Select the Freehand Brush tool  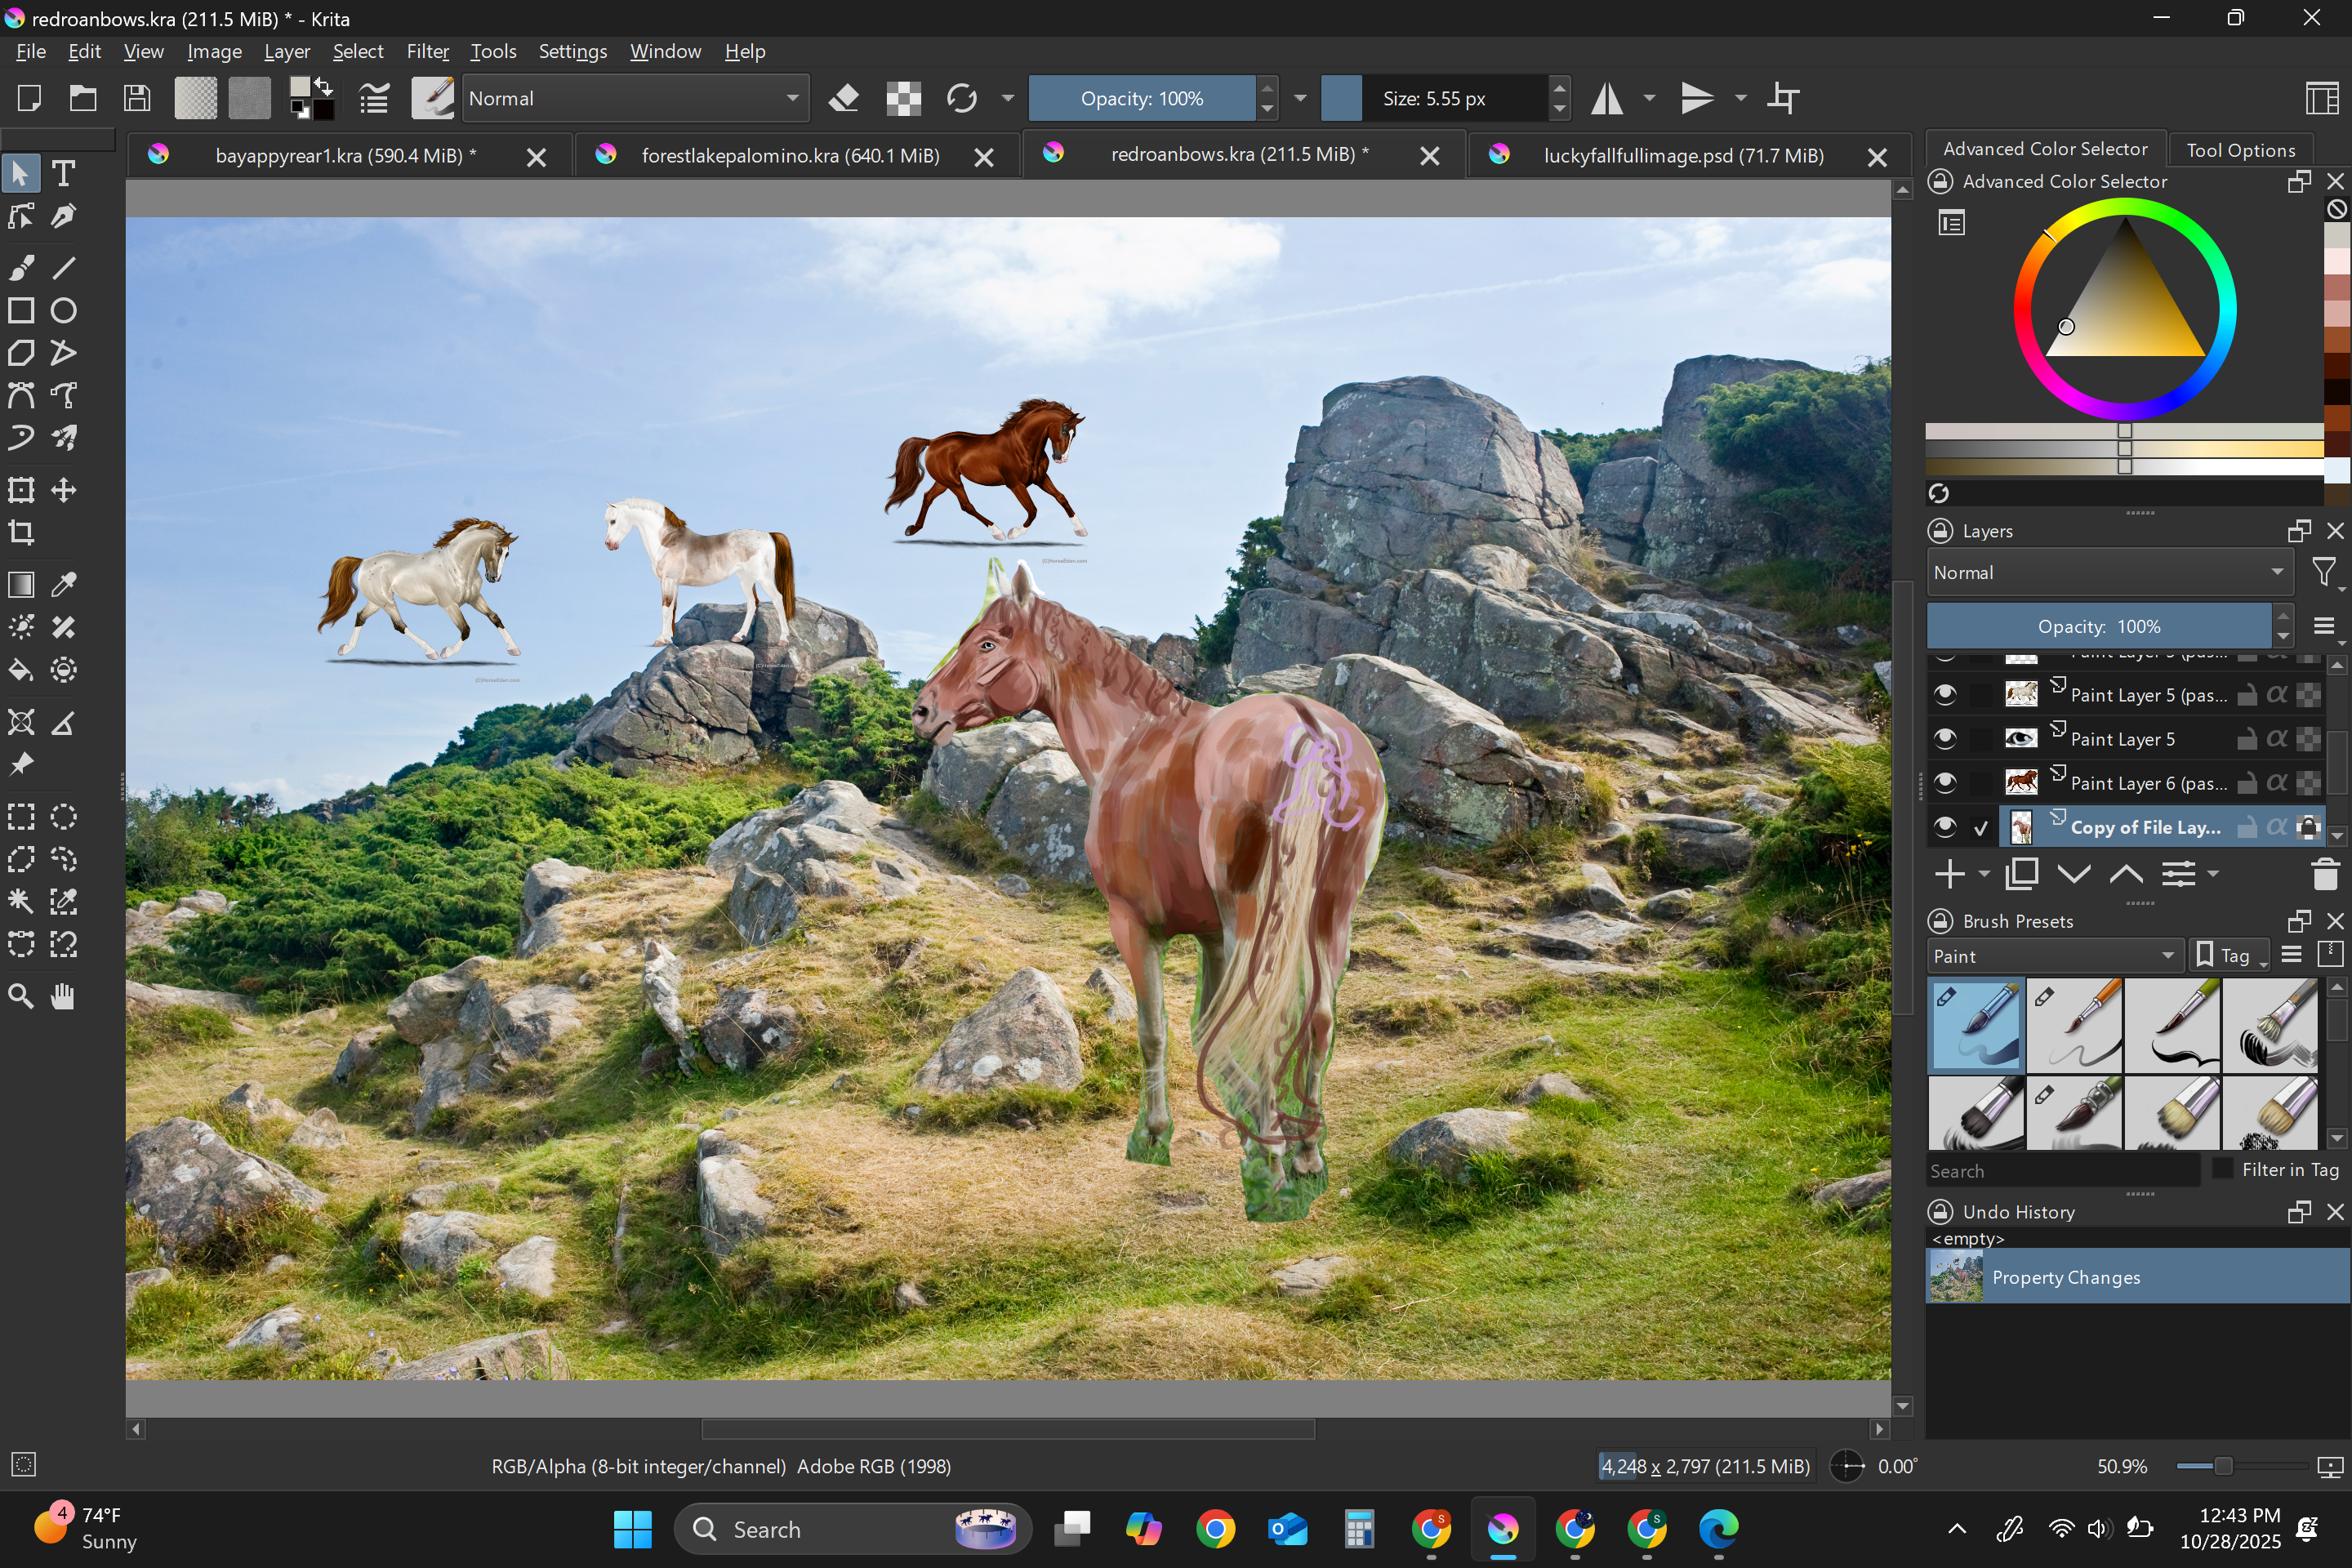(x=21, y=268)
